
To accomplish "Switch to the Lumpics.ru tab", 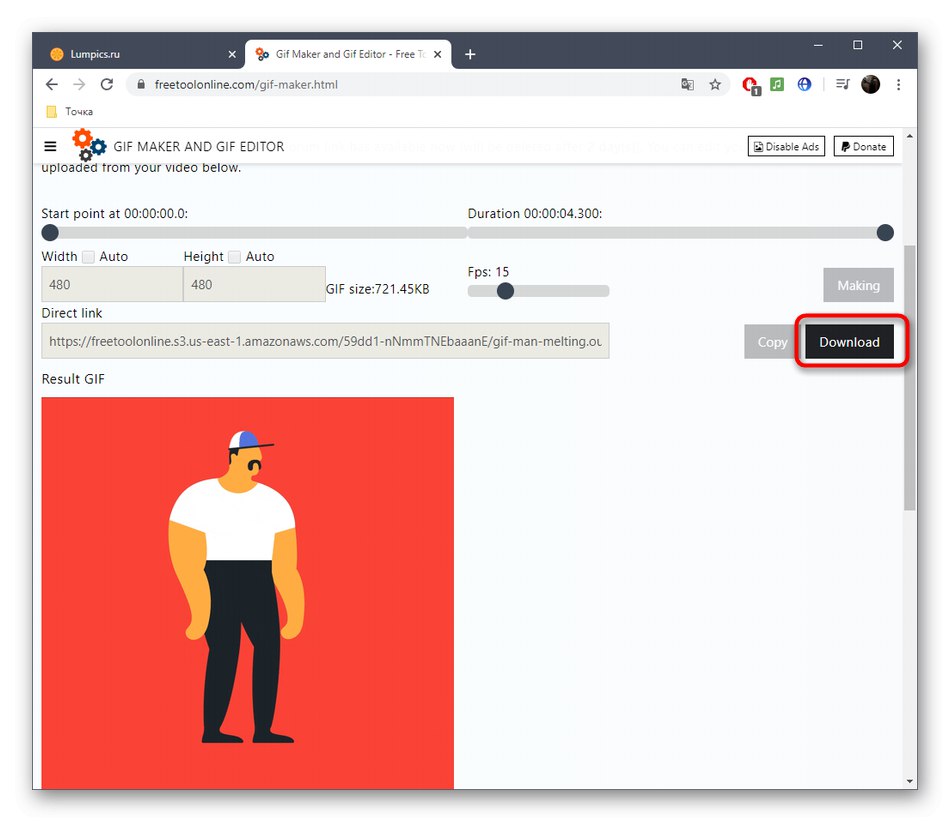I will 130,53.
